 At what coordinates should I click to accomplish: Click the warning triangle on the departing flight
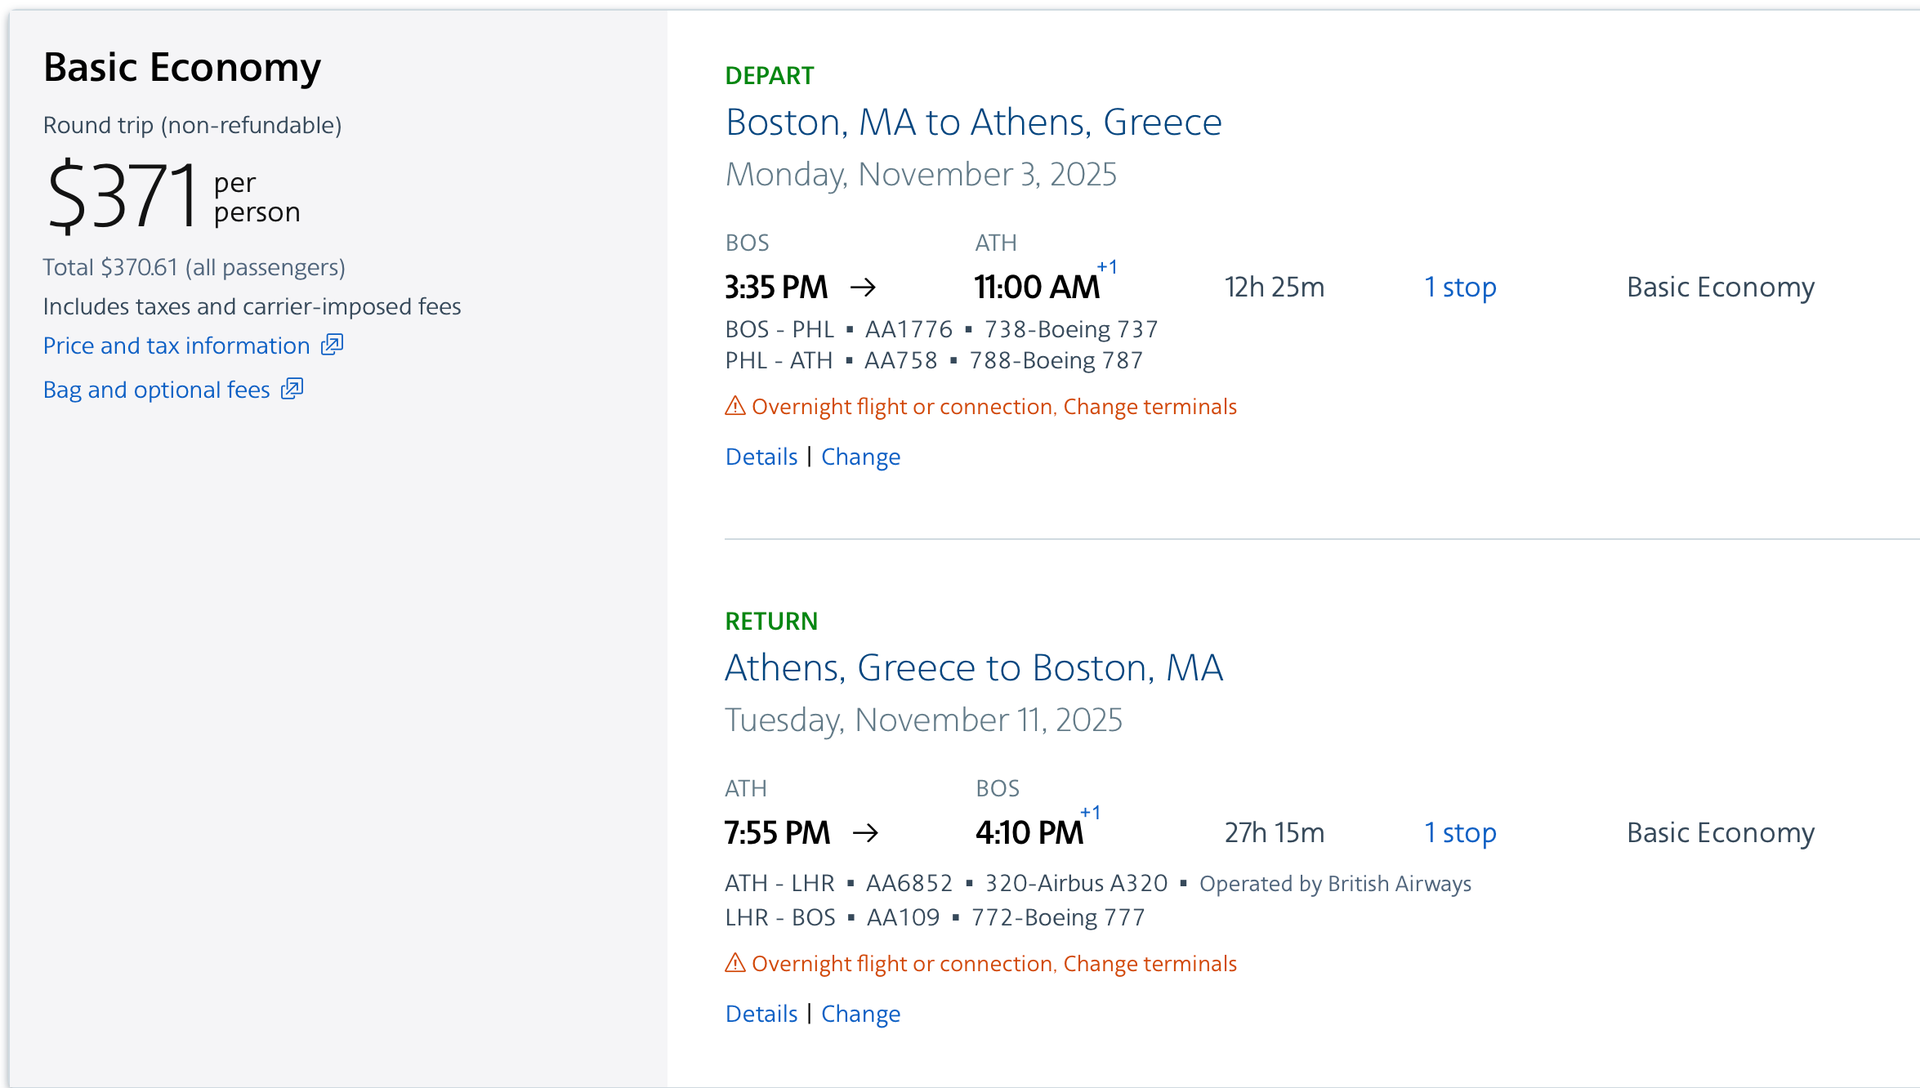pyautogui.click(x=735, y=406)
